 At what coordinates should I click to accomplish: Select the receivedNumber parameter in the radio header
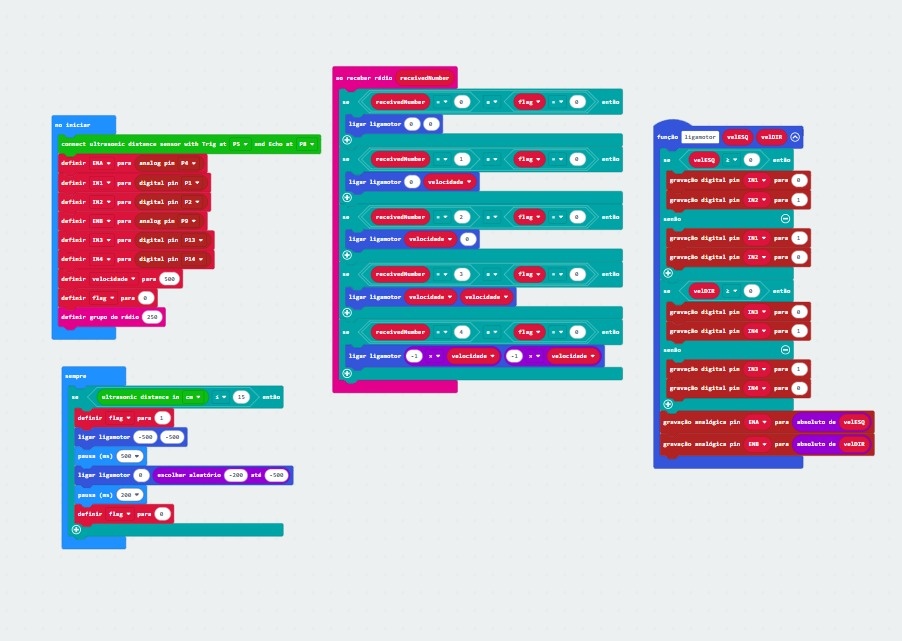tap(425, 78)
